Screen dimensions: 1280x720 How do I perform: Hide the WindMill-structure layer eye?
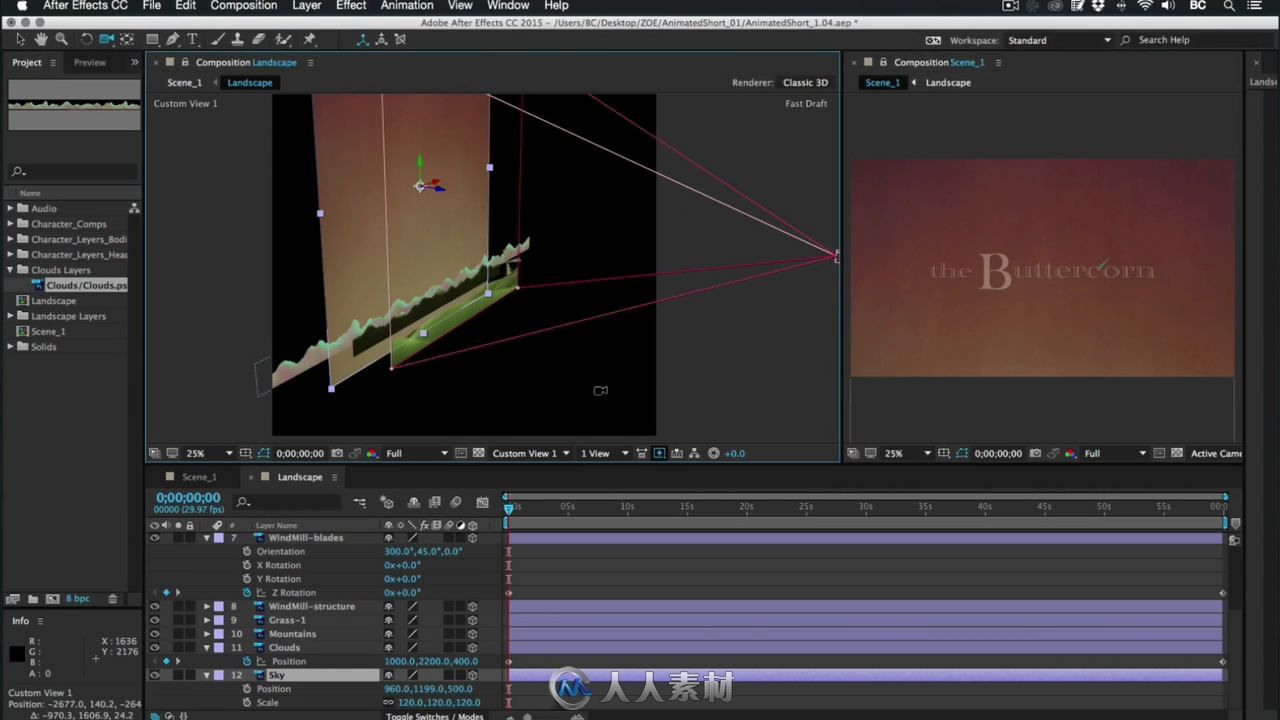(154, 606)
